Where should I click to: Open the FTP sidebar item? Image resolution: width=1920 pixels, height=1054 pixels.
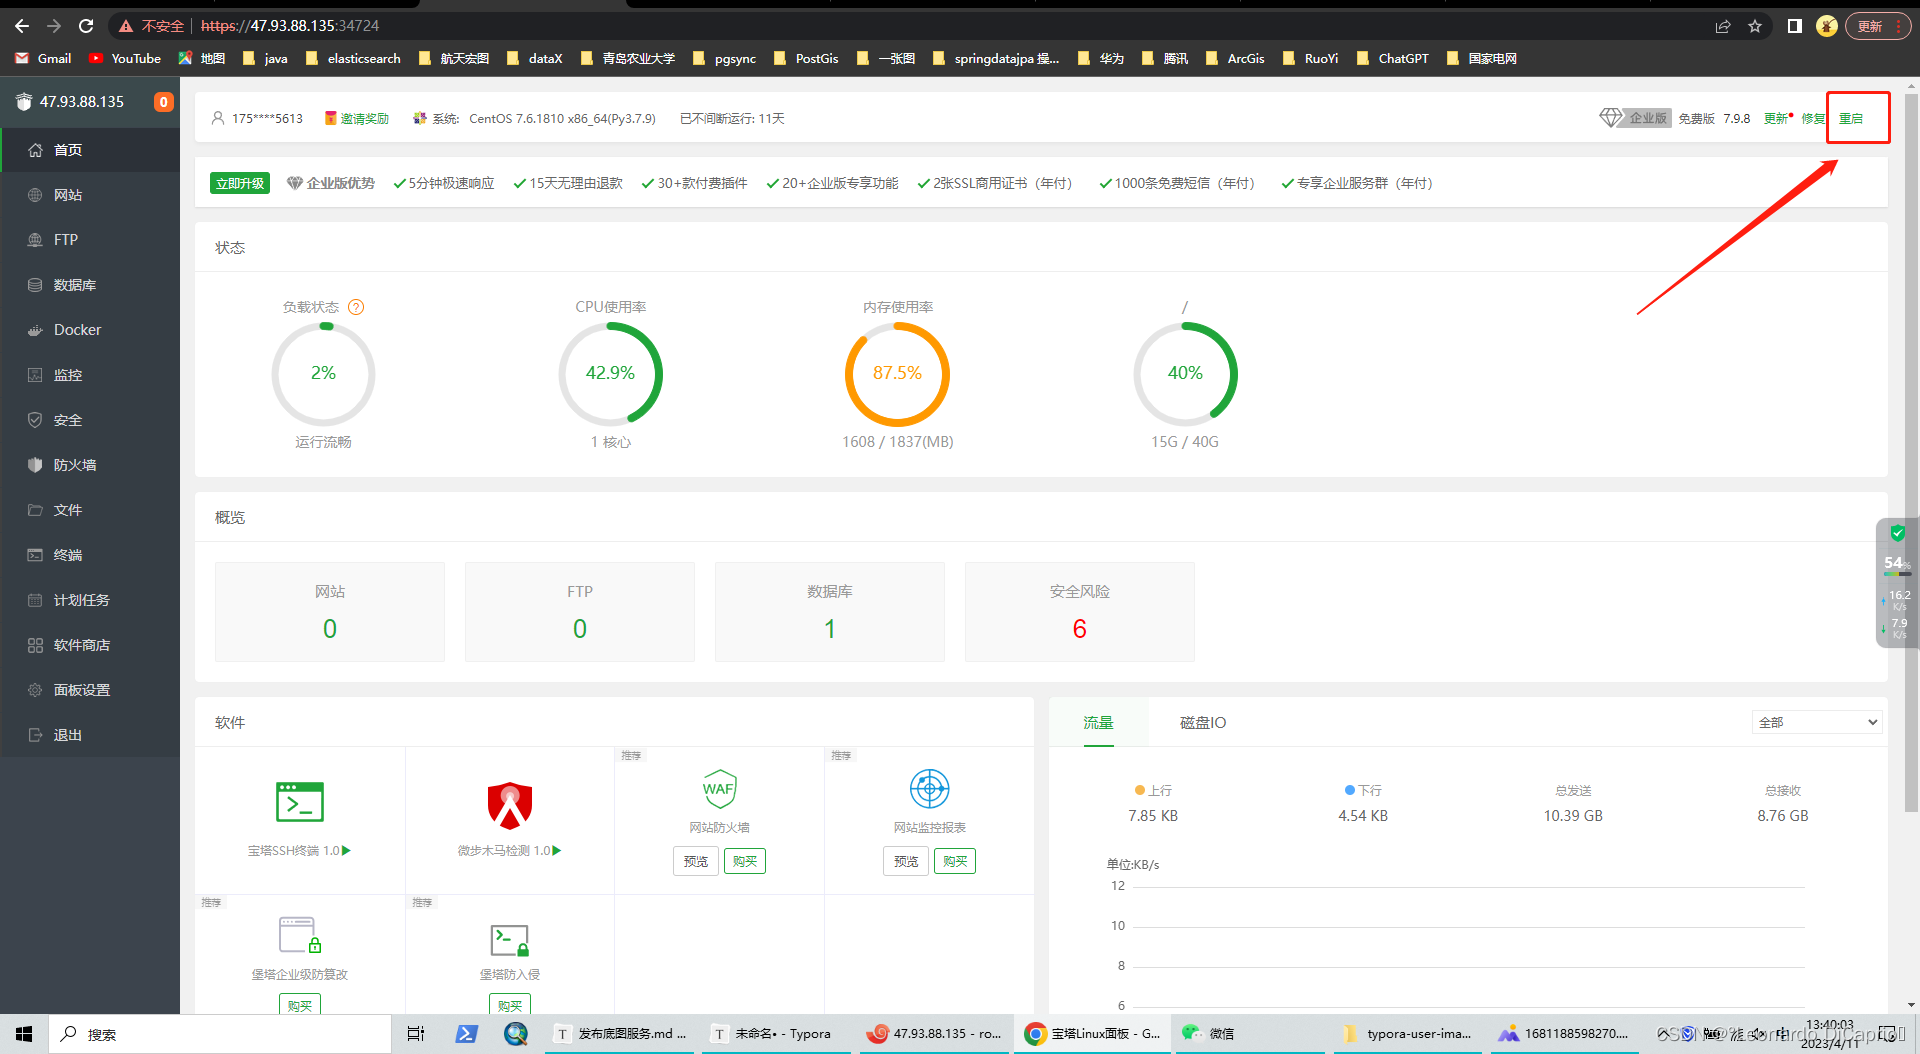pos(90,240)
